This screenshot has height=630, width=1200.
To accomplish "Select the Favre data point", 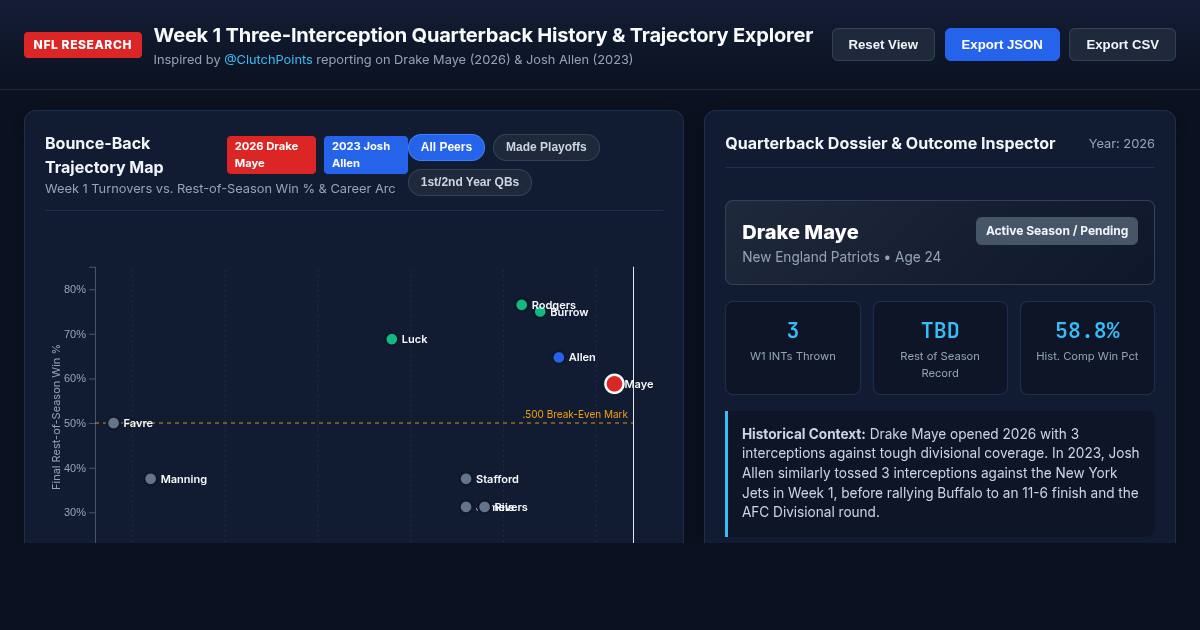I will click(113, 423).
